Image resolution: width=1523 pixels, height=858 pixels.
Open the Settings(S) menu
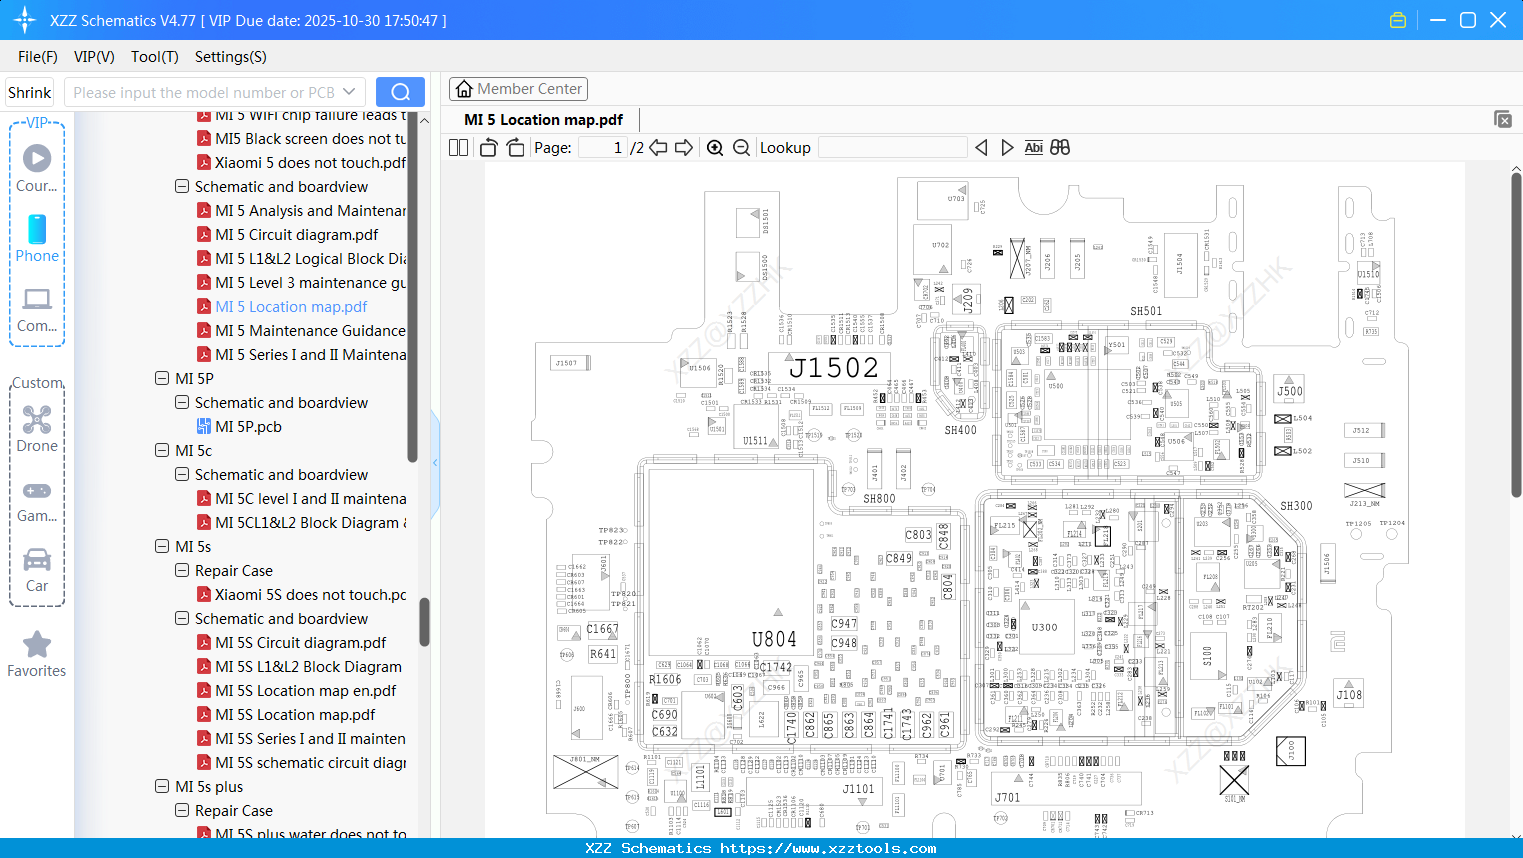[230, 57]
